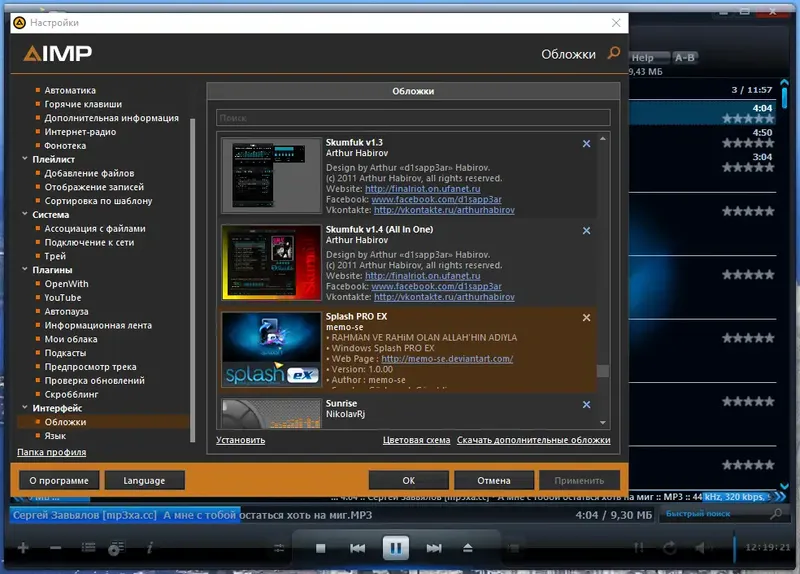Open the Трей settings page

[x=55, y=256]
